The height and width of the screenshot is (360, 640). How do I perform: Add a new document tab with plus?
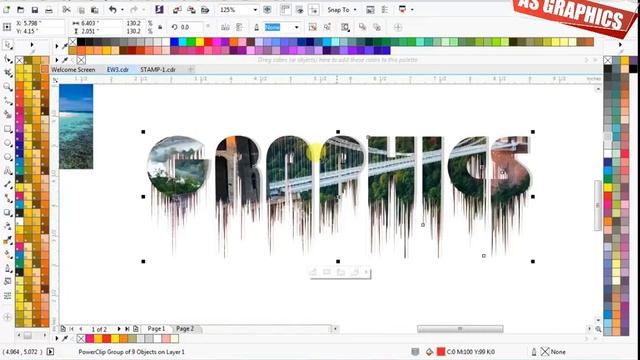[190, 69]
